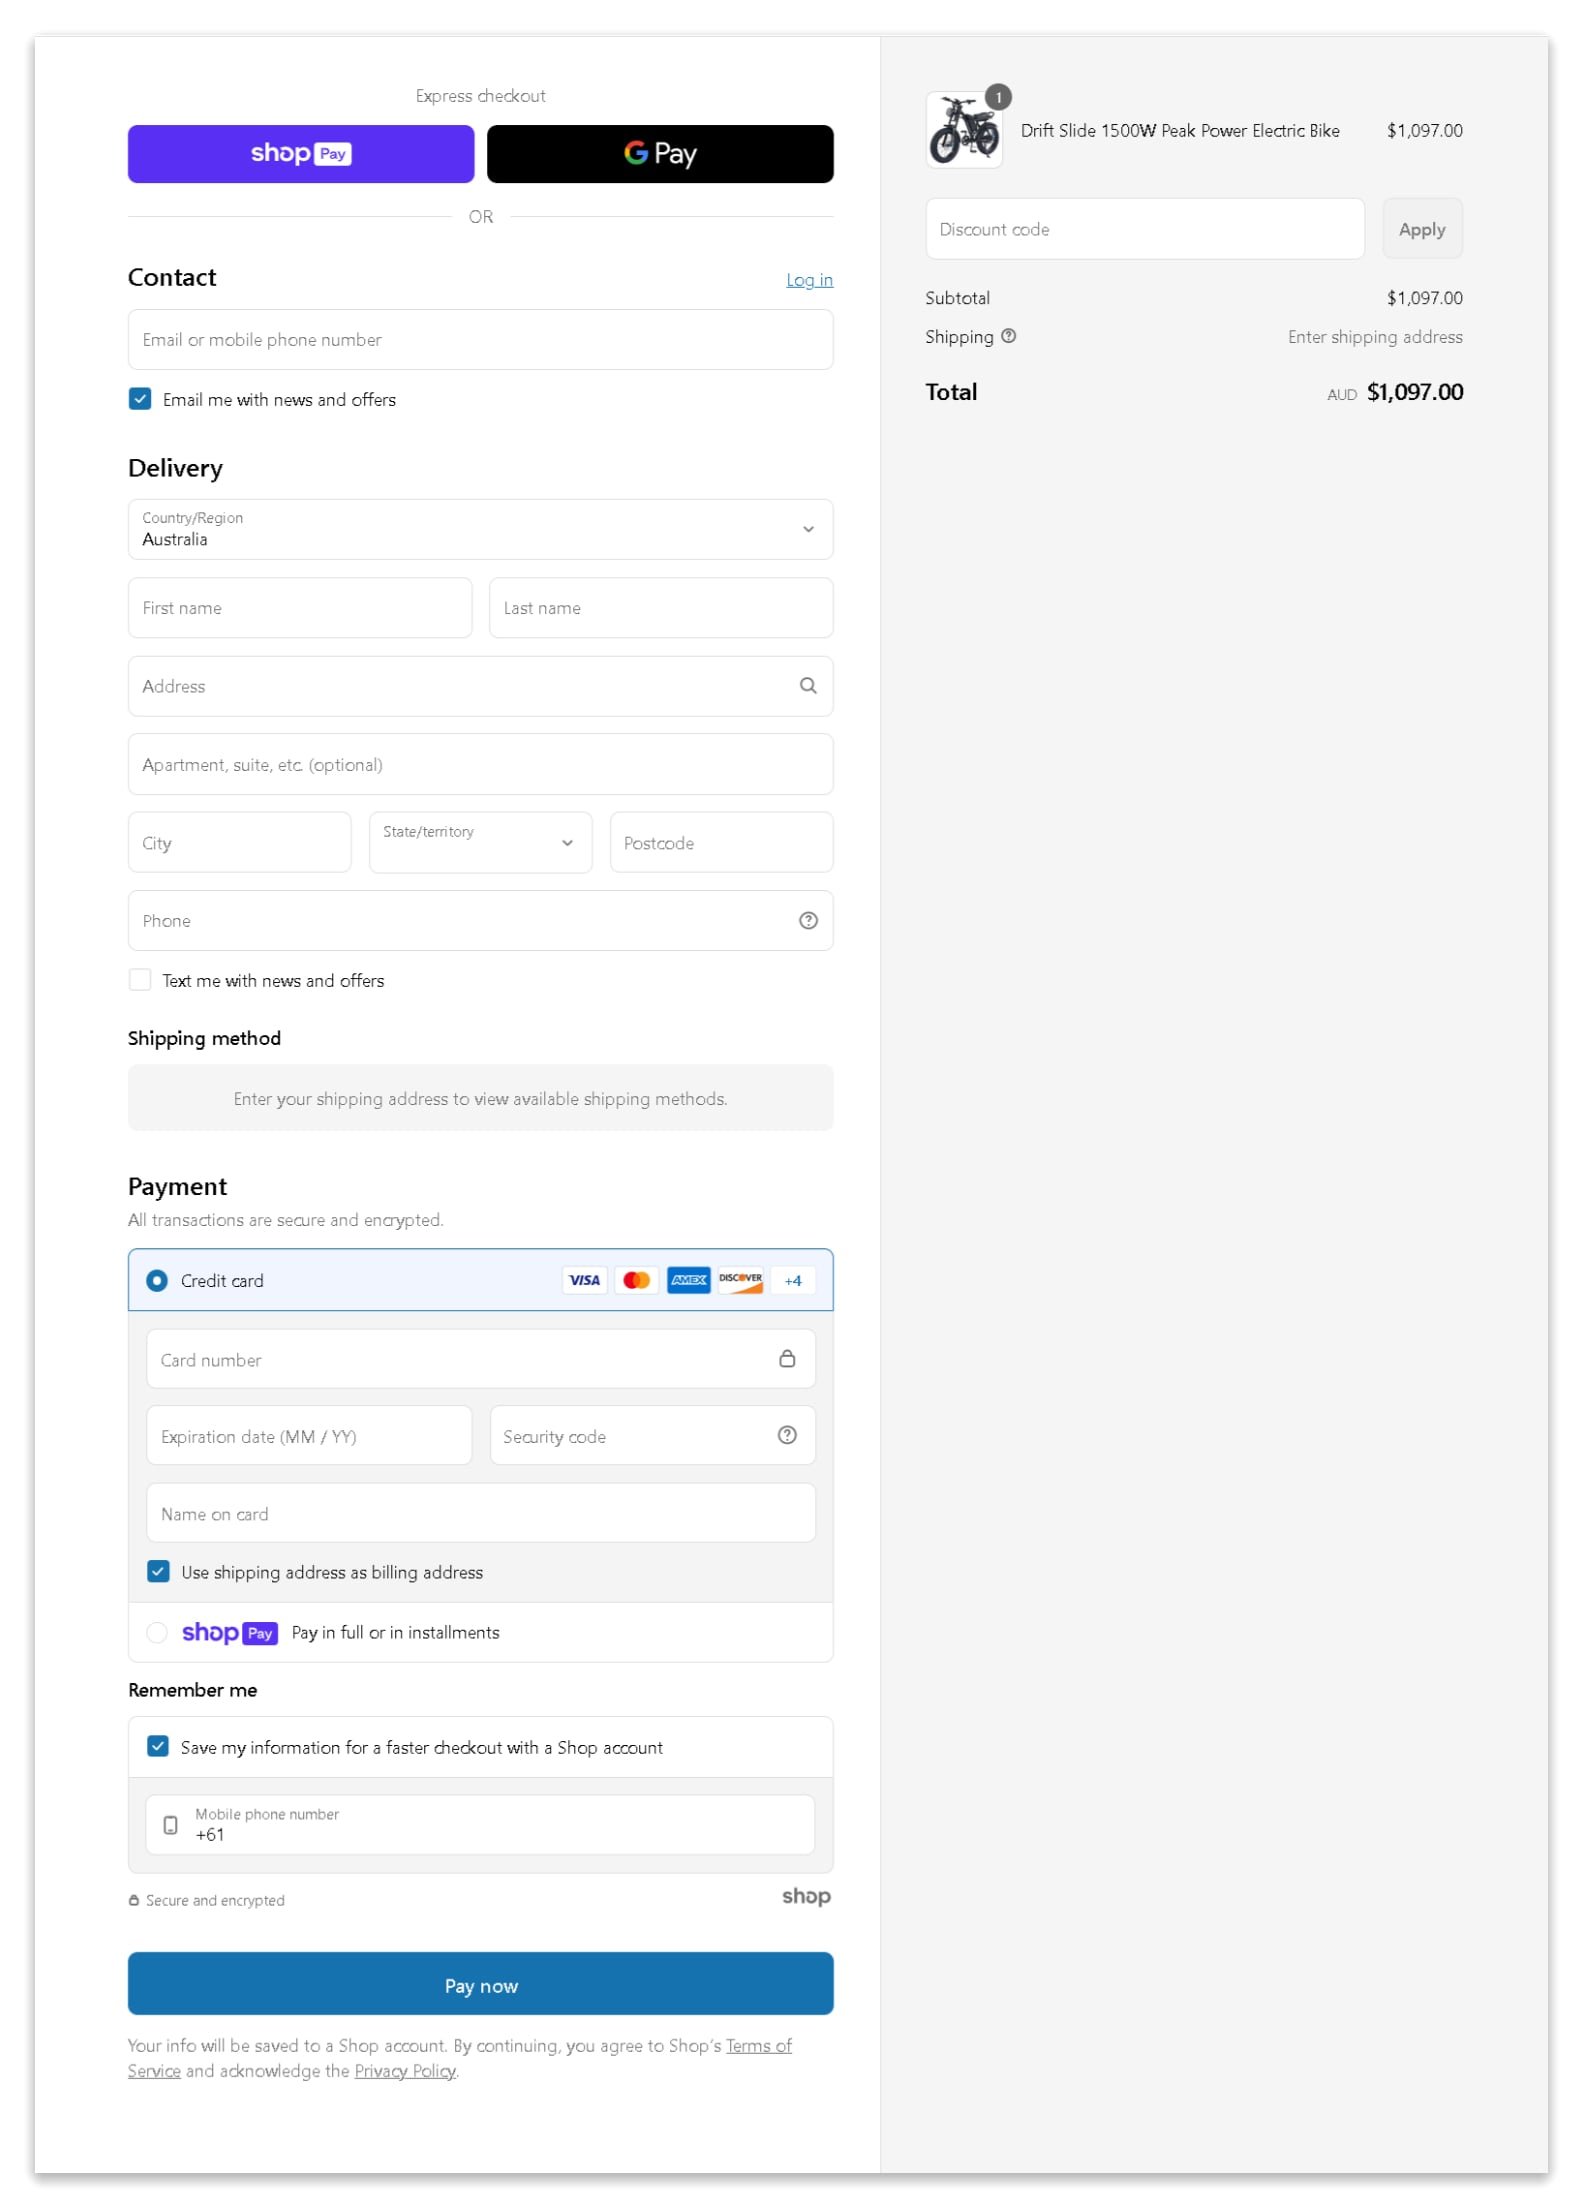The width and height of the screenshot is (1583, 2208).
Task: Expand the State/territory dropdown
Action: point(480,843)
